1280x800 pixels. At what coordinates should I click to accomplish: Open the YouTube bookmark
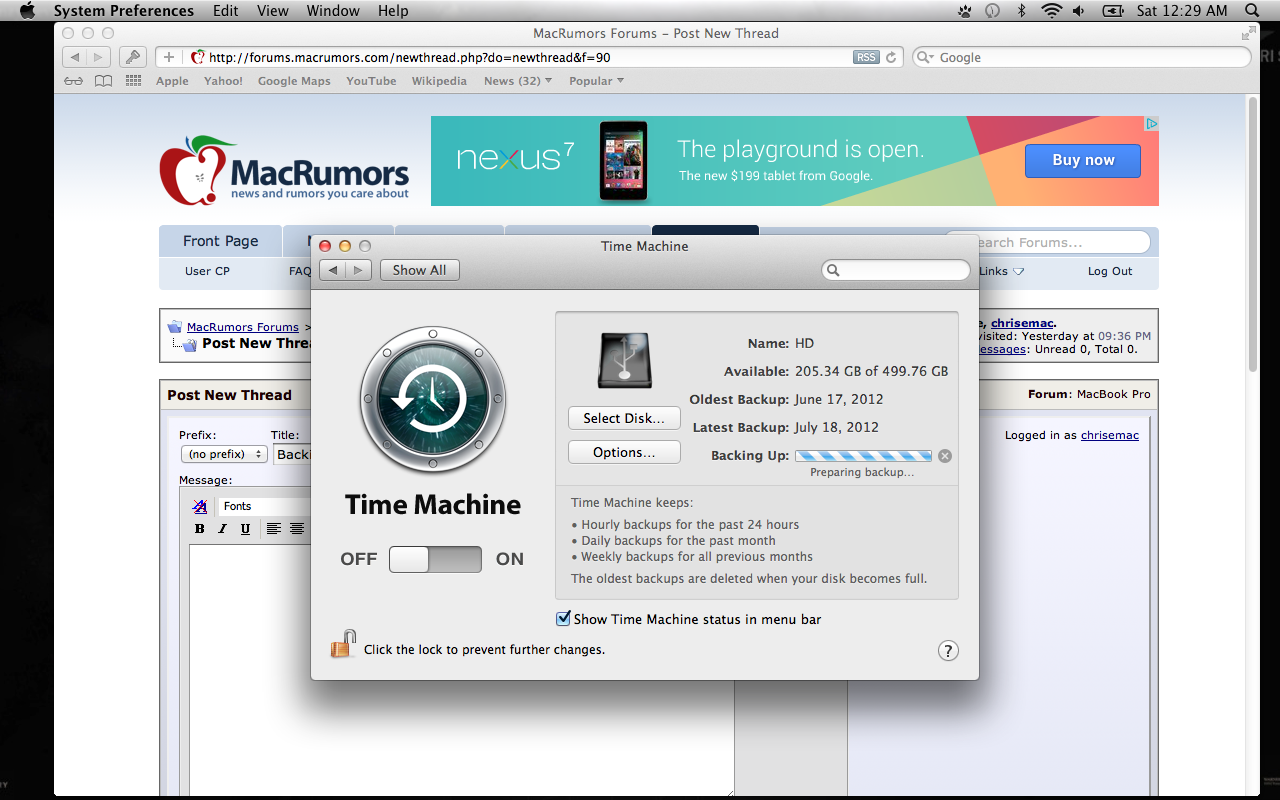pyautogui.click(x=371, y=81)
